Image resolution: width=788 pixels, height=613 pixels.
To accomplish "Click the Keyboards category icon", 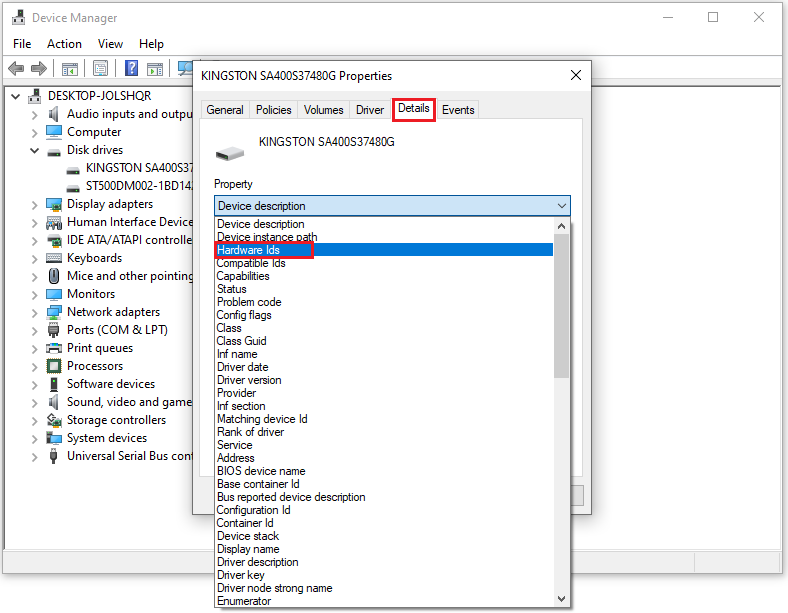I will pyautogui.click(x=54, y=258).
